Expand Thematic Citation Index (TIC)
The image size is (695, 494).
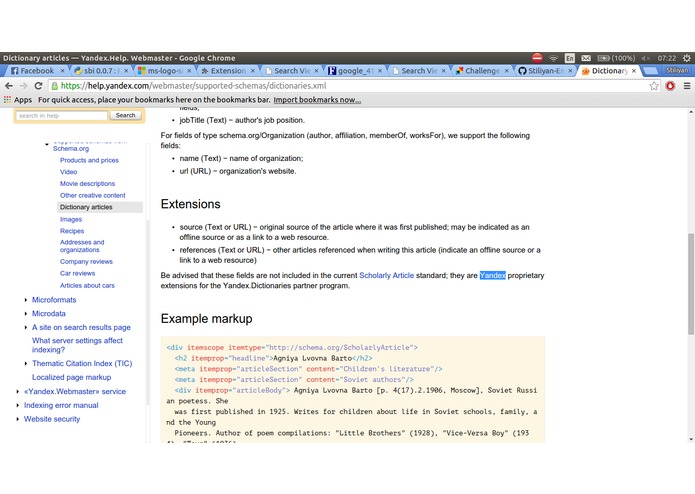pyautogui.click(x=25, y=364)
